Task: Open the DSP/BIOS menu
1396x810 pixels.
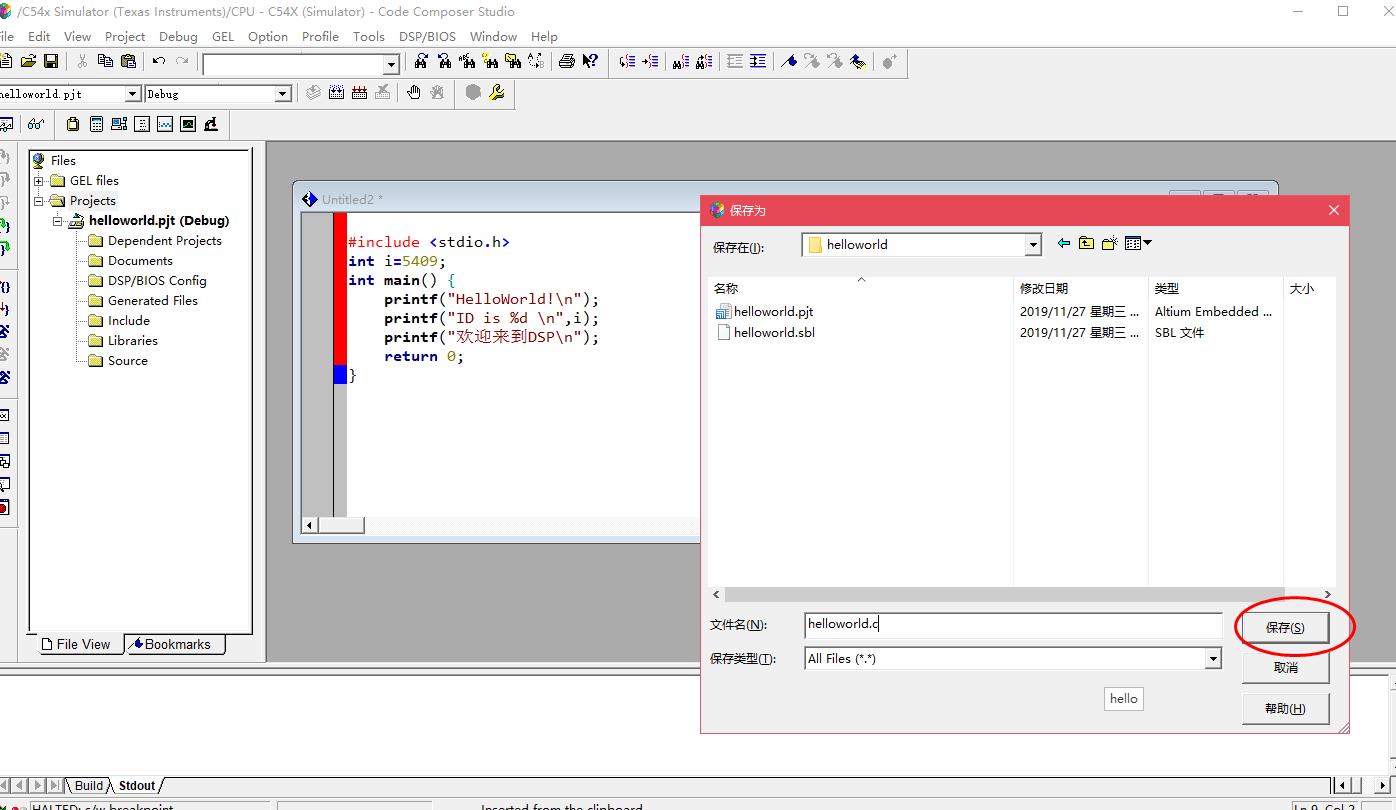Action: point(427,36)
